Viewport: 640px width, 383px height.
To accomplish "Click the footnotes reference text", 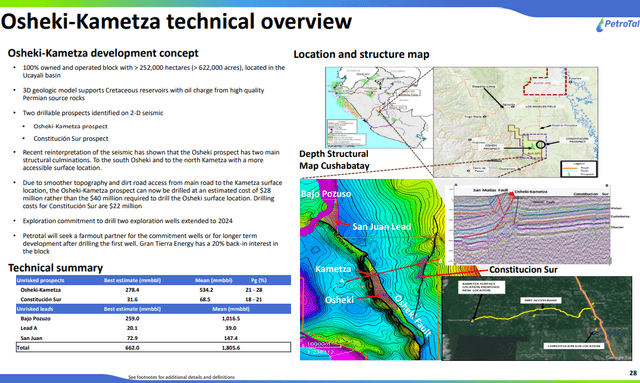I will click(181, 377).
